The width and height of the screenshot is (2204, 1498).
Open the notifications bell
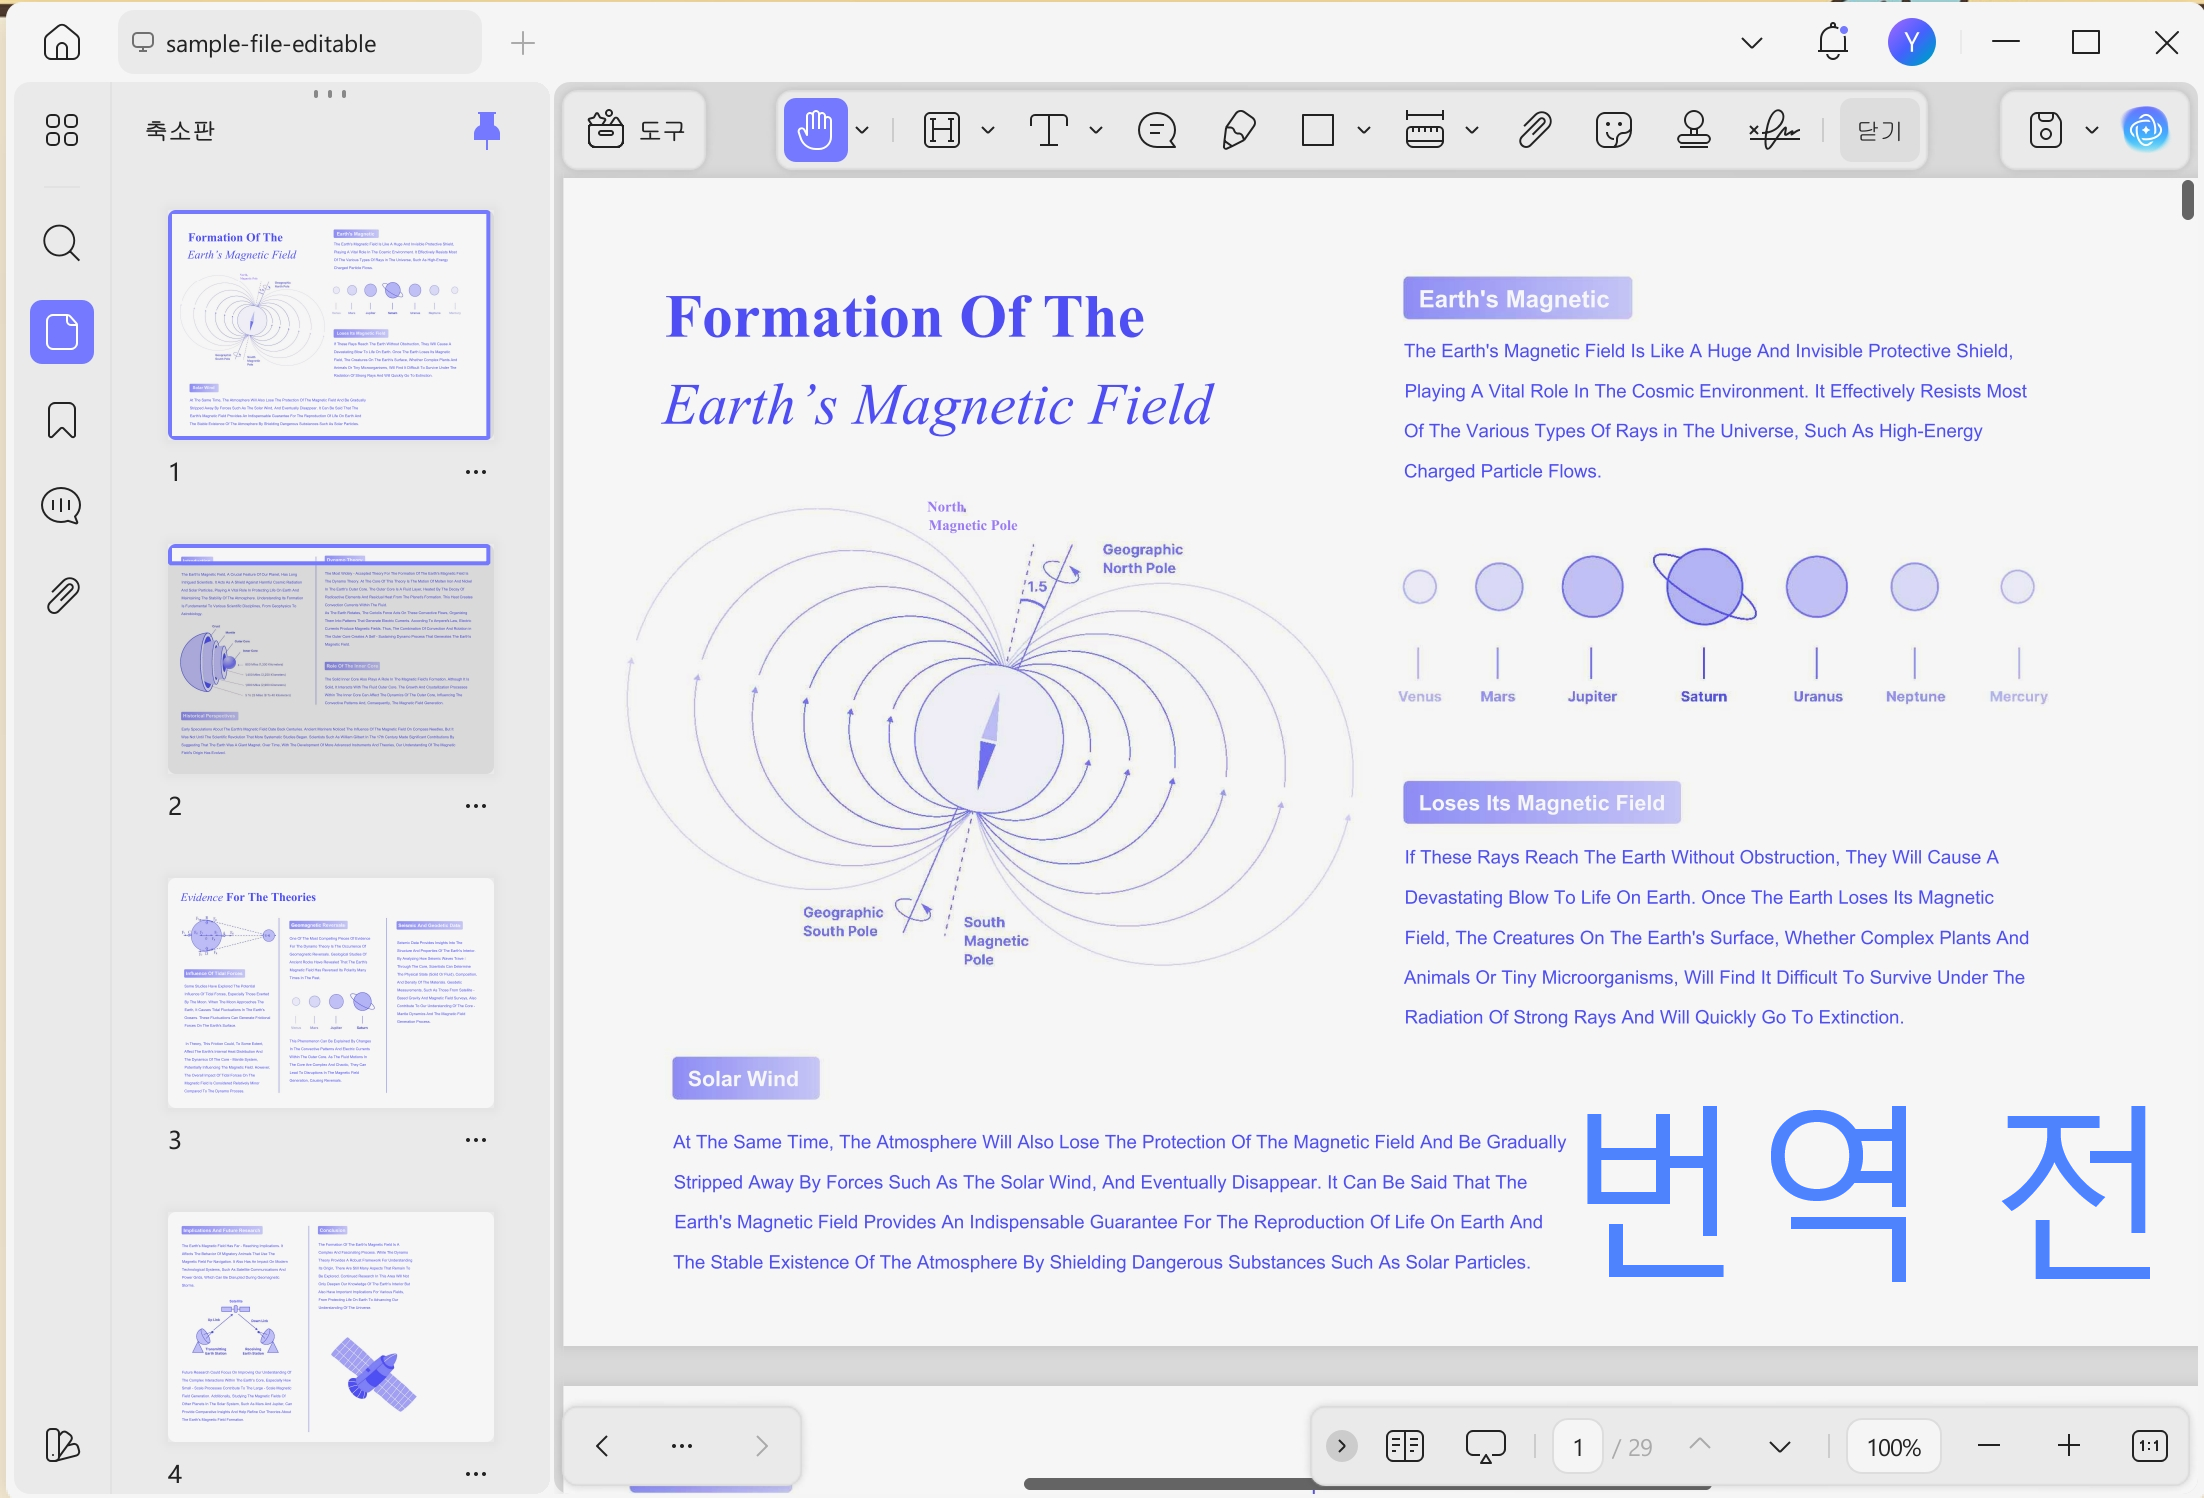click(x=1833, y=42)
